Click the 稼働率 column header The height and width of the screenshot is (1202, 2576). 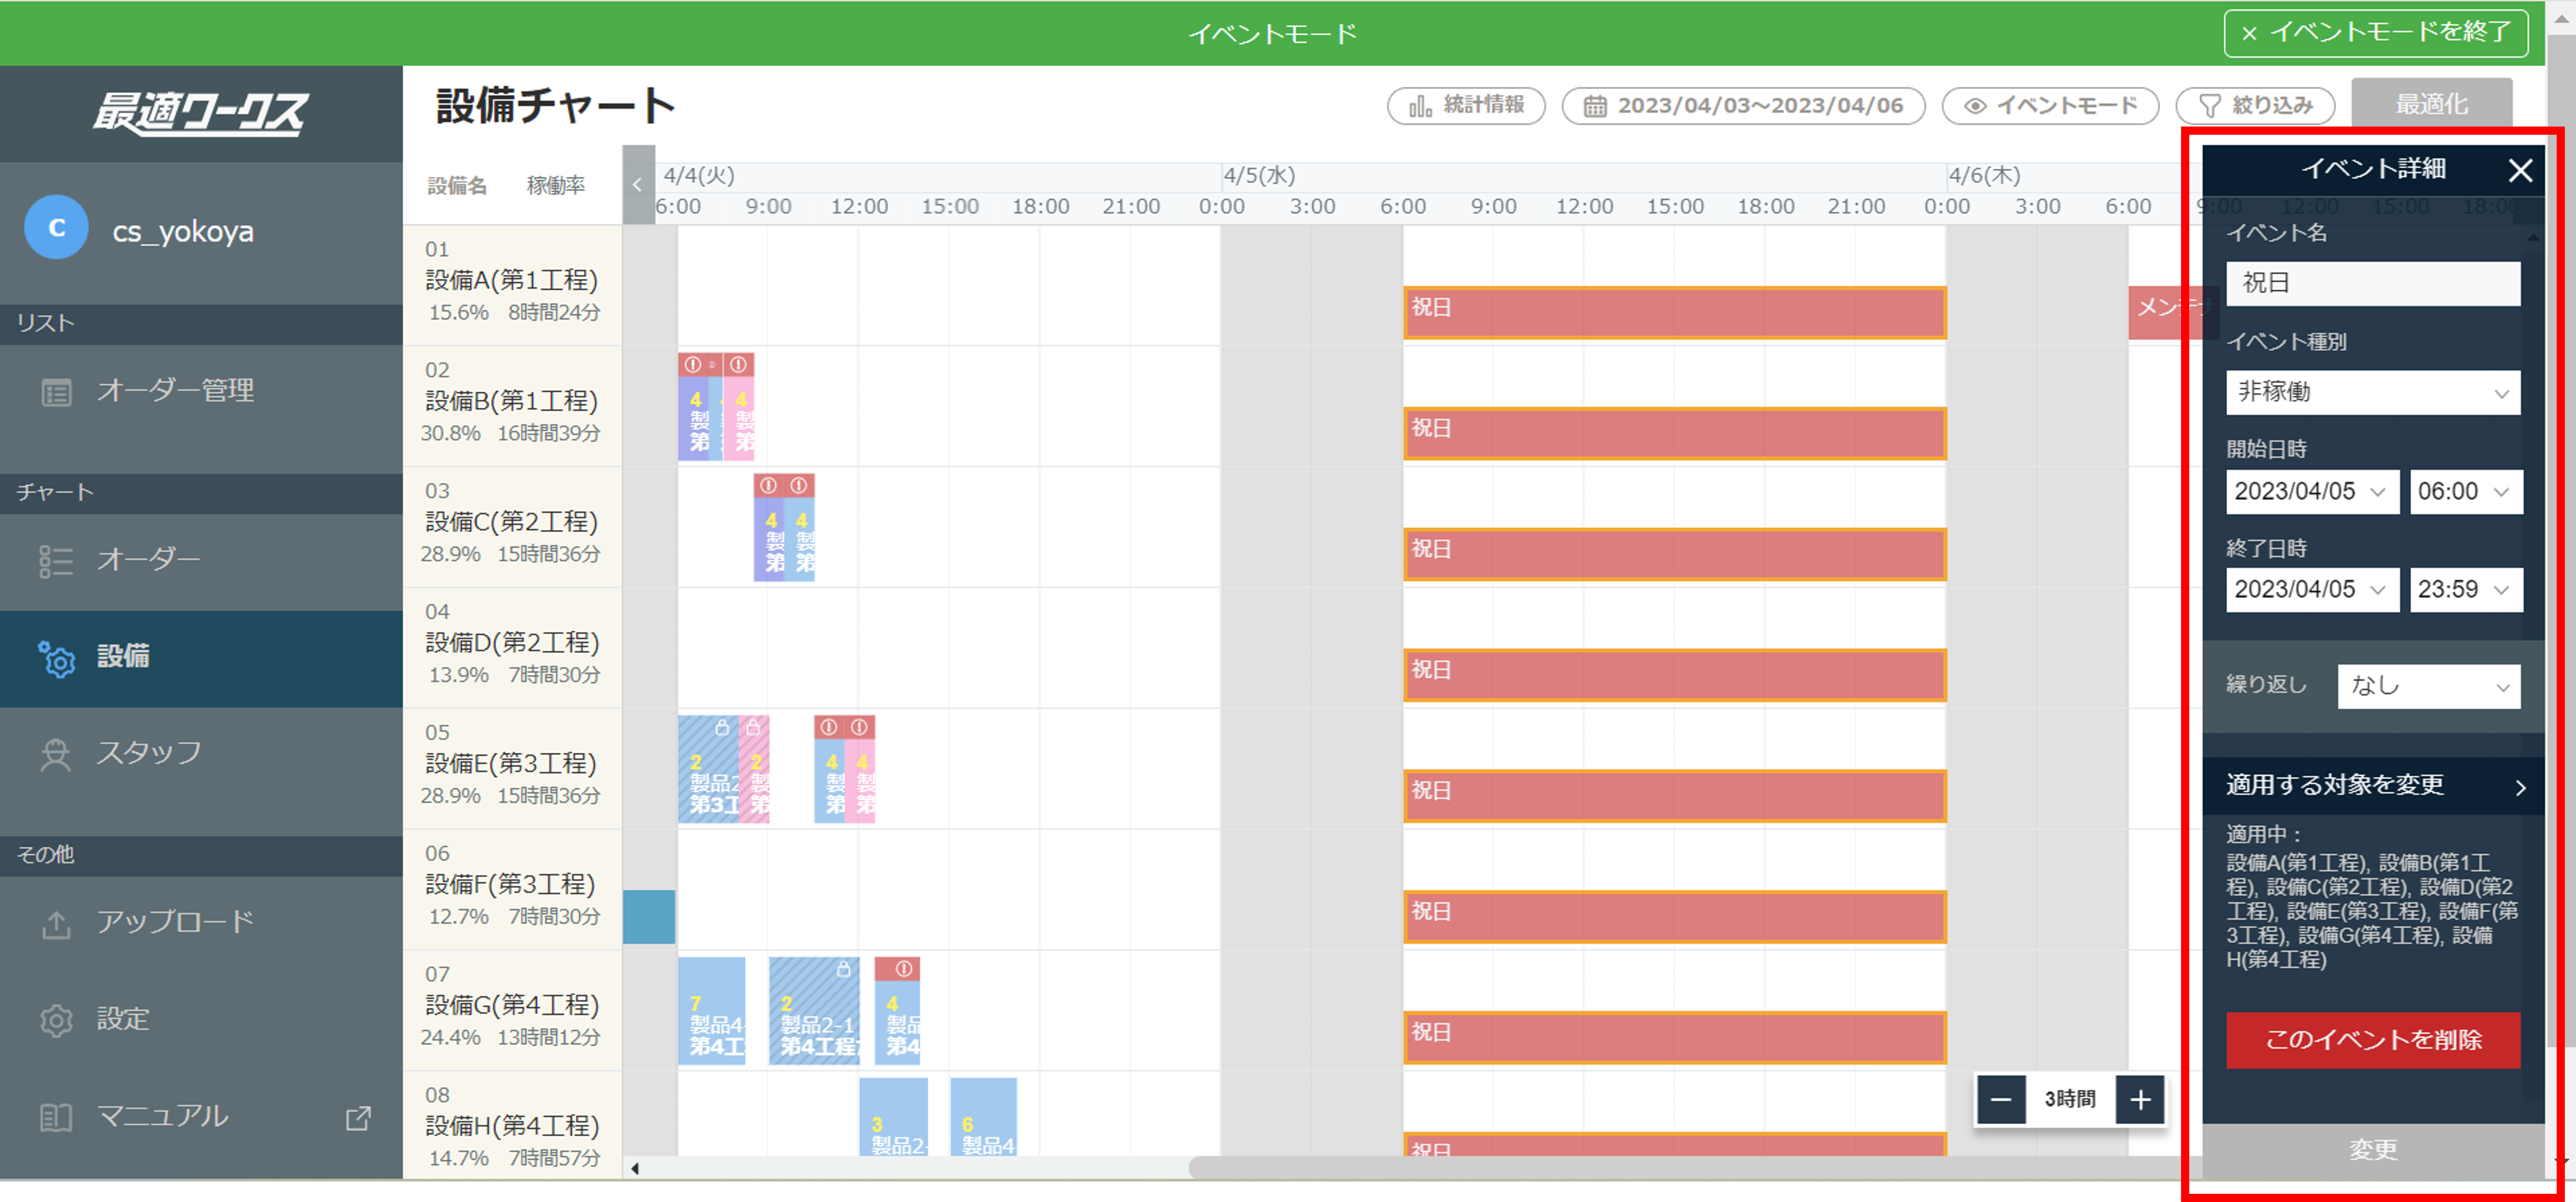pyautogui.click(x=556, y=186)
